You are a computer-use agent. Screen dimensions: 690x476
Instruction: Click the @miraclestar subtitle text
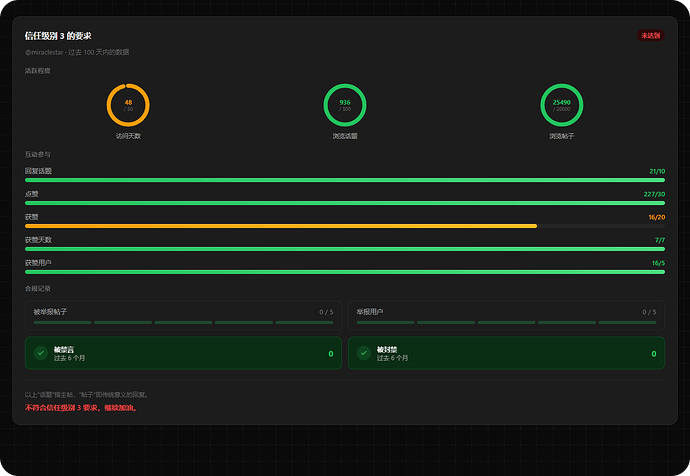77,52
